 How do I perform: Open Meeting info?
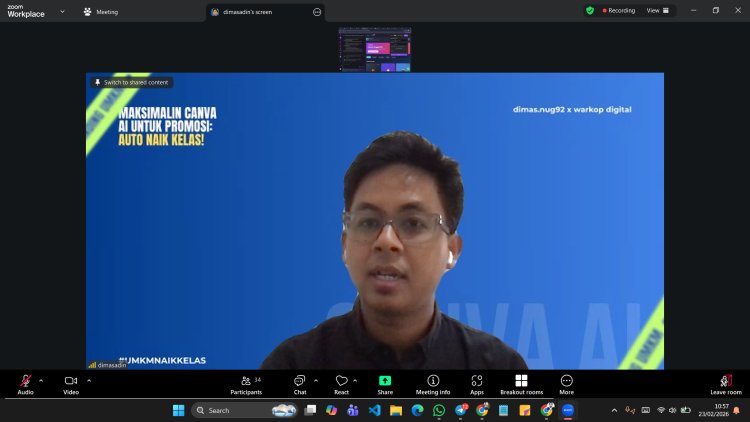click(433, 384)
